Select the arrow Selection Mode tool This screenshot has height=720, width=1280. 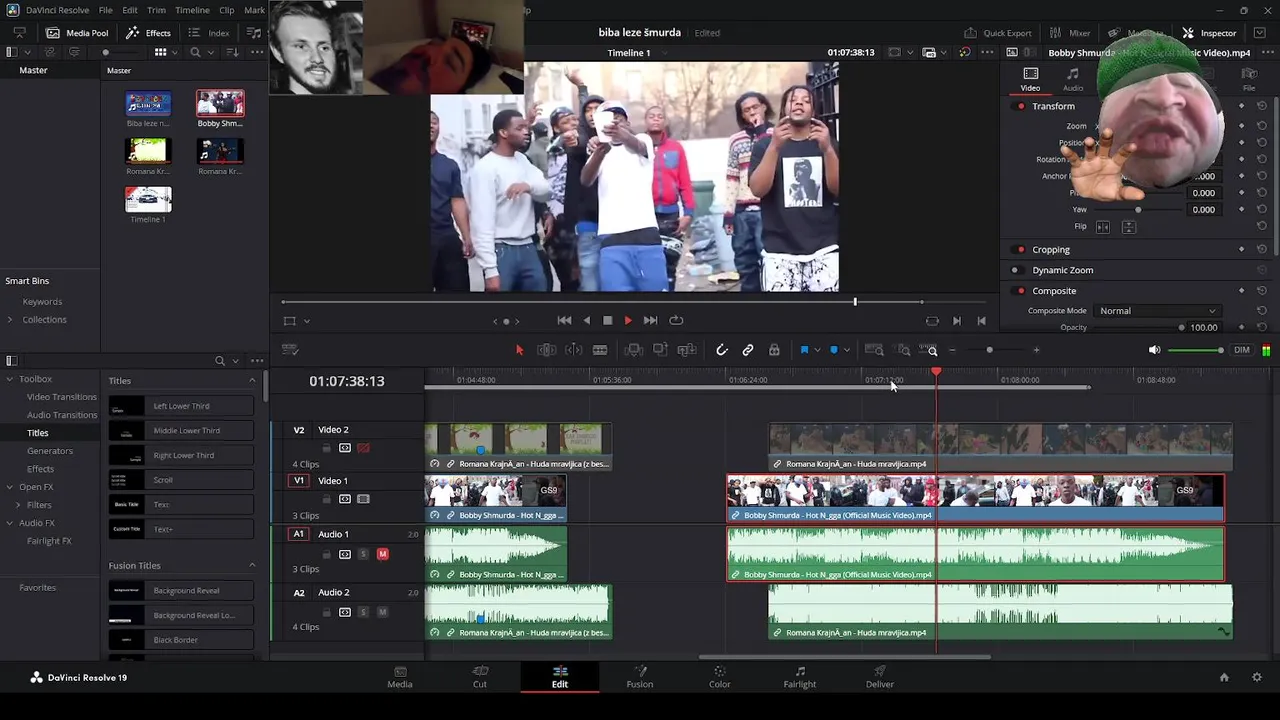click(519, 350)
